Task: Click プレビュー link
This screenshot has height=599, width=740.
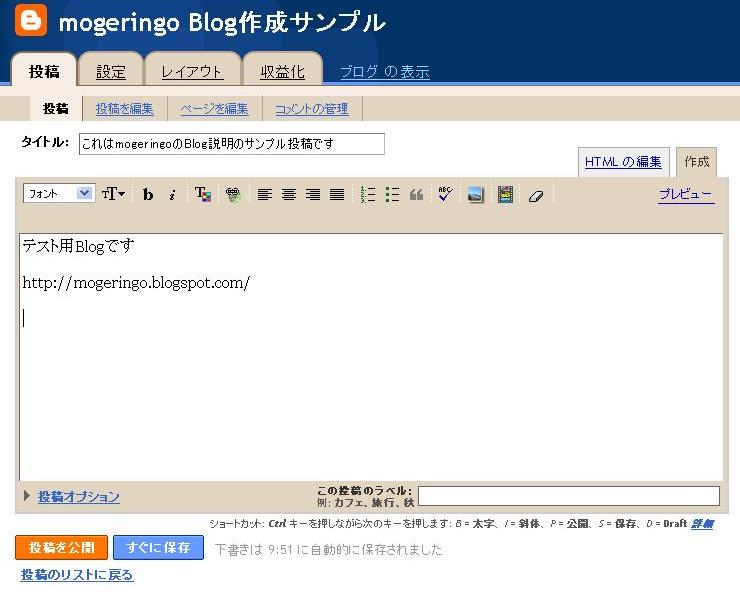Action: click(686, 194)
